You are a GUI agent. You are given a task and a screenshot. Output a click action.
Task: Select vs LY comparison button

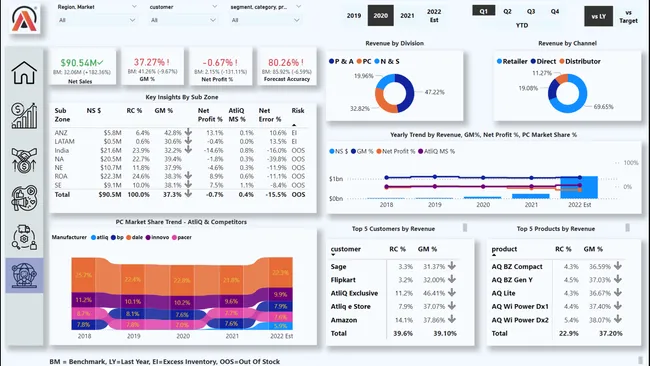[599, 16]
